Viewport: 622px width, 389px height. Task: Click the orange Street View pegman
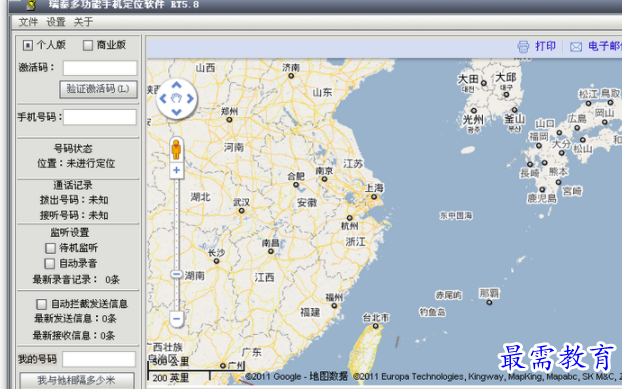pos(177,150)
